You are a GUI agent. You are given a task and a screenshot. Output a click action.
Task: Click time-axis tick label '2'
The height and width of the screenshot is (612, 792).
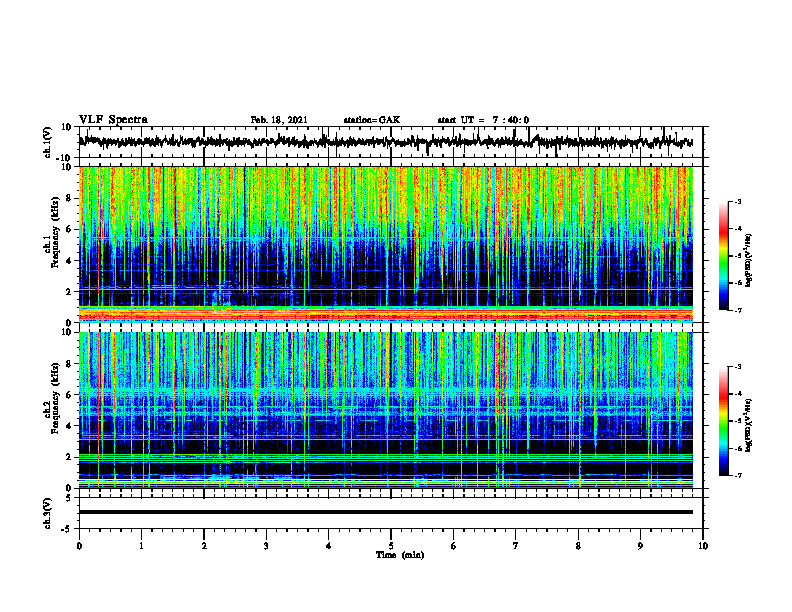tap(204, 546)
